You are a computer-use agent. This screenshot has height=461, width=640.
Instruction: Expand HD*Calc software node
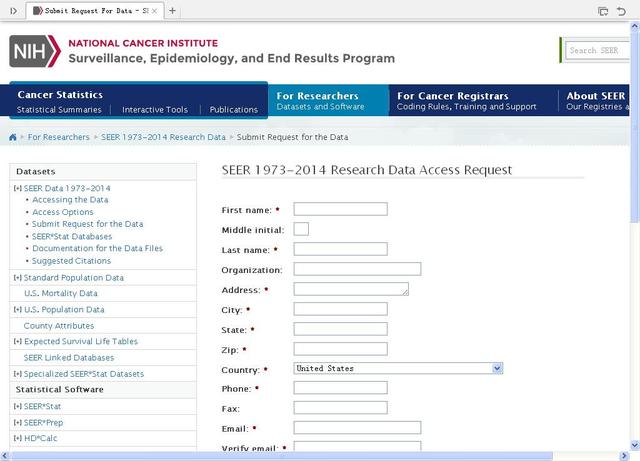point(18,438)
